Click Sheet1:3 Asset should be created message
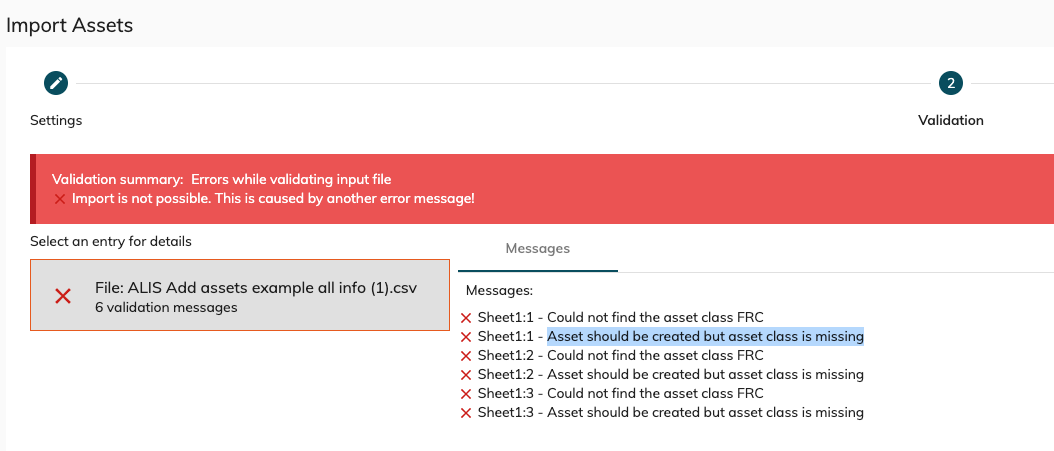The image size is (1054, 451). [670, 413]
